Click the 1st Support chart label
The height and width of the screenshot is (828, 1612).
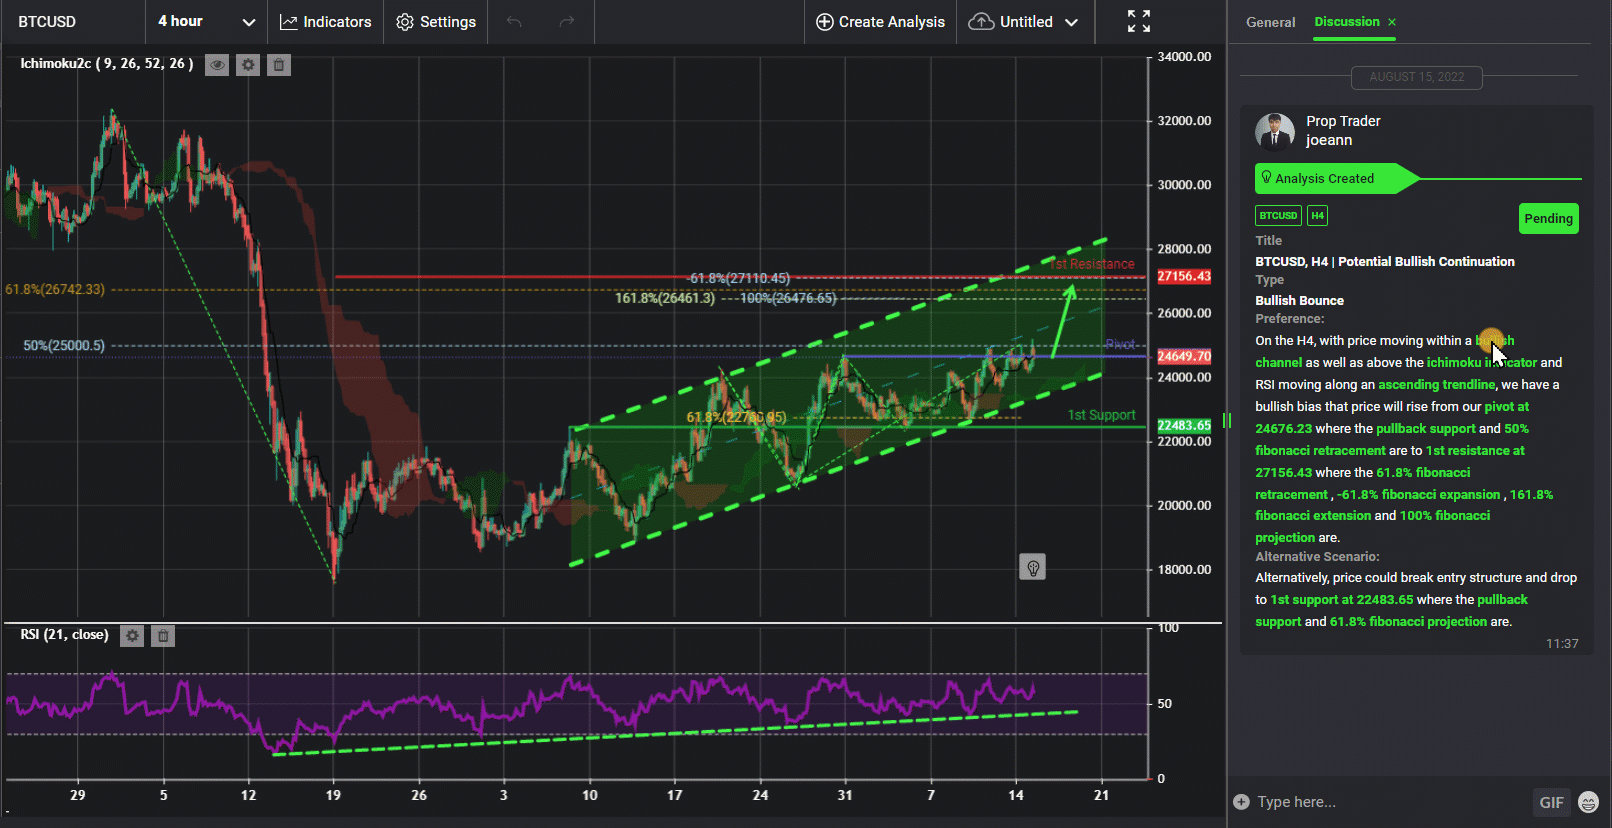(1102, 415)
